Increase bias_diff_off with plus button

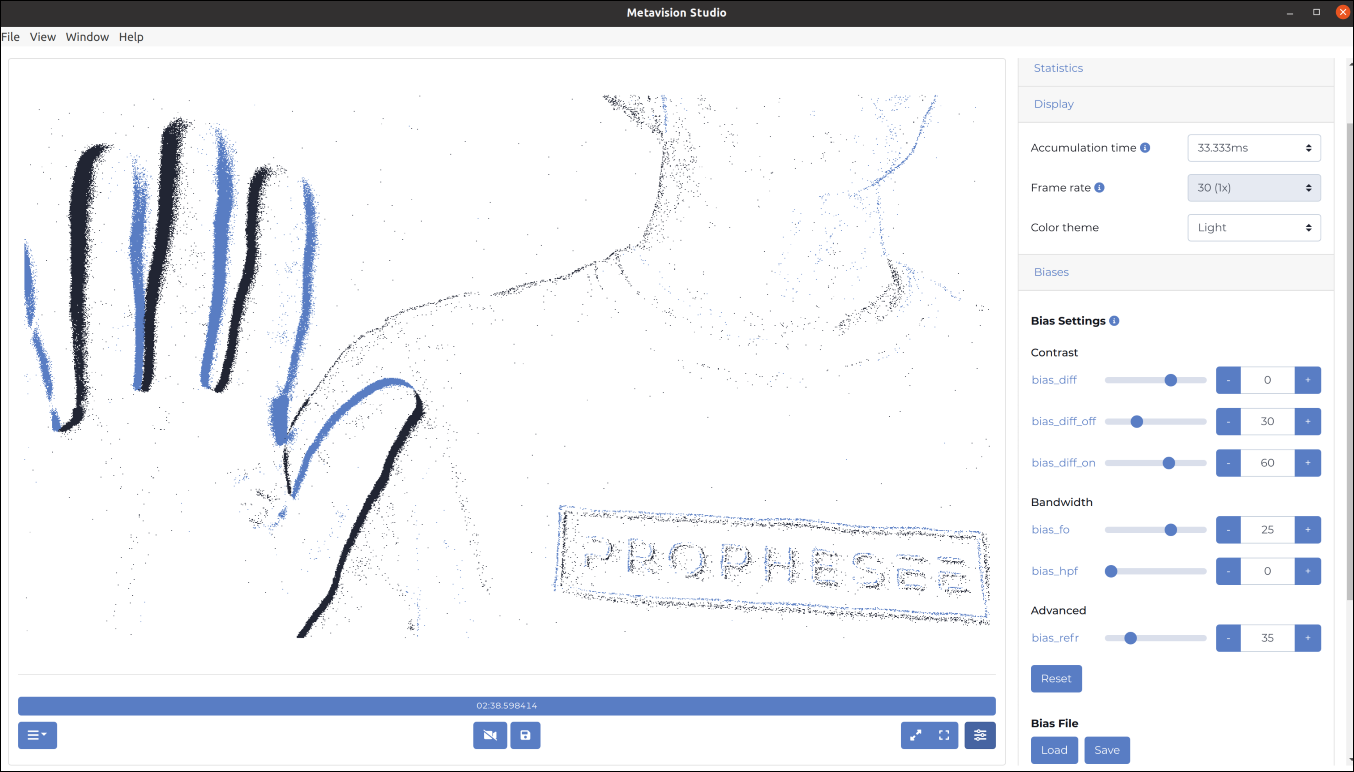[1308, 421]
